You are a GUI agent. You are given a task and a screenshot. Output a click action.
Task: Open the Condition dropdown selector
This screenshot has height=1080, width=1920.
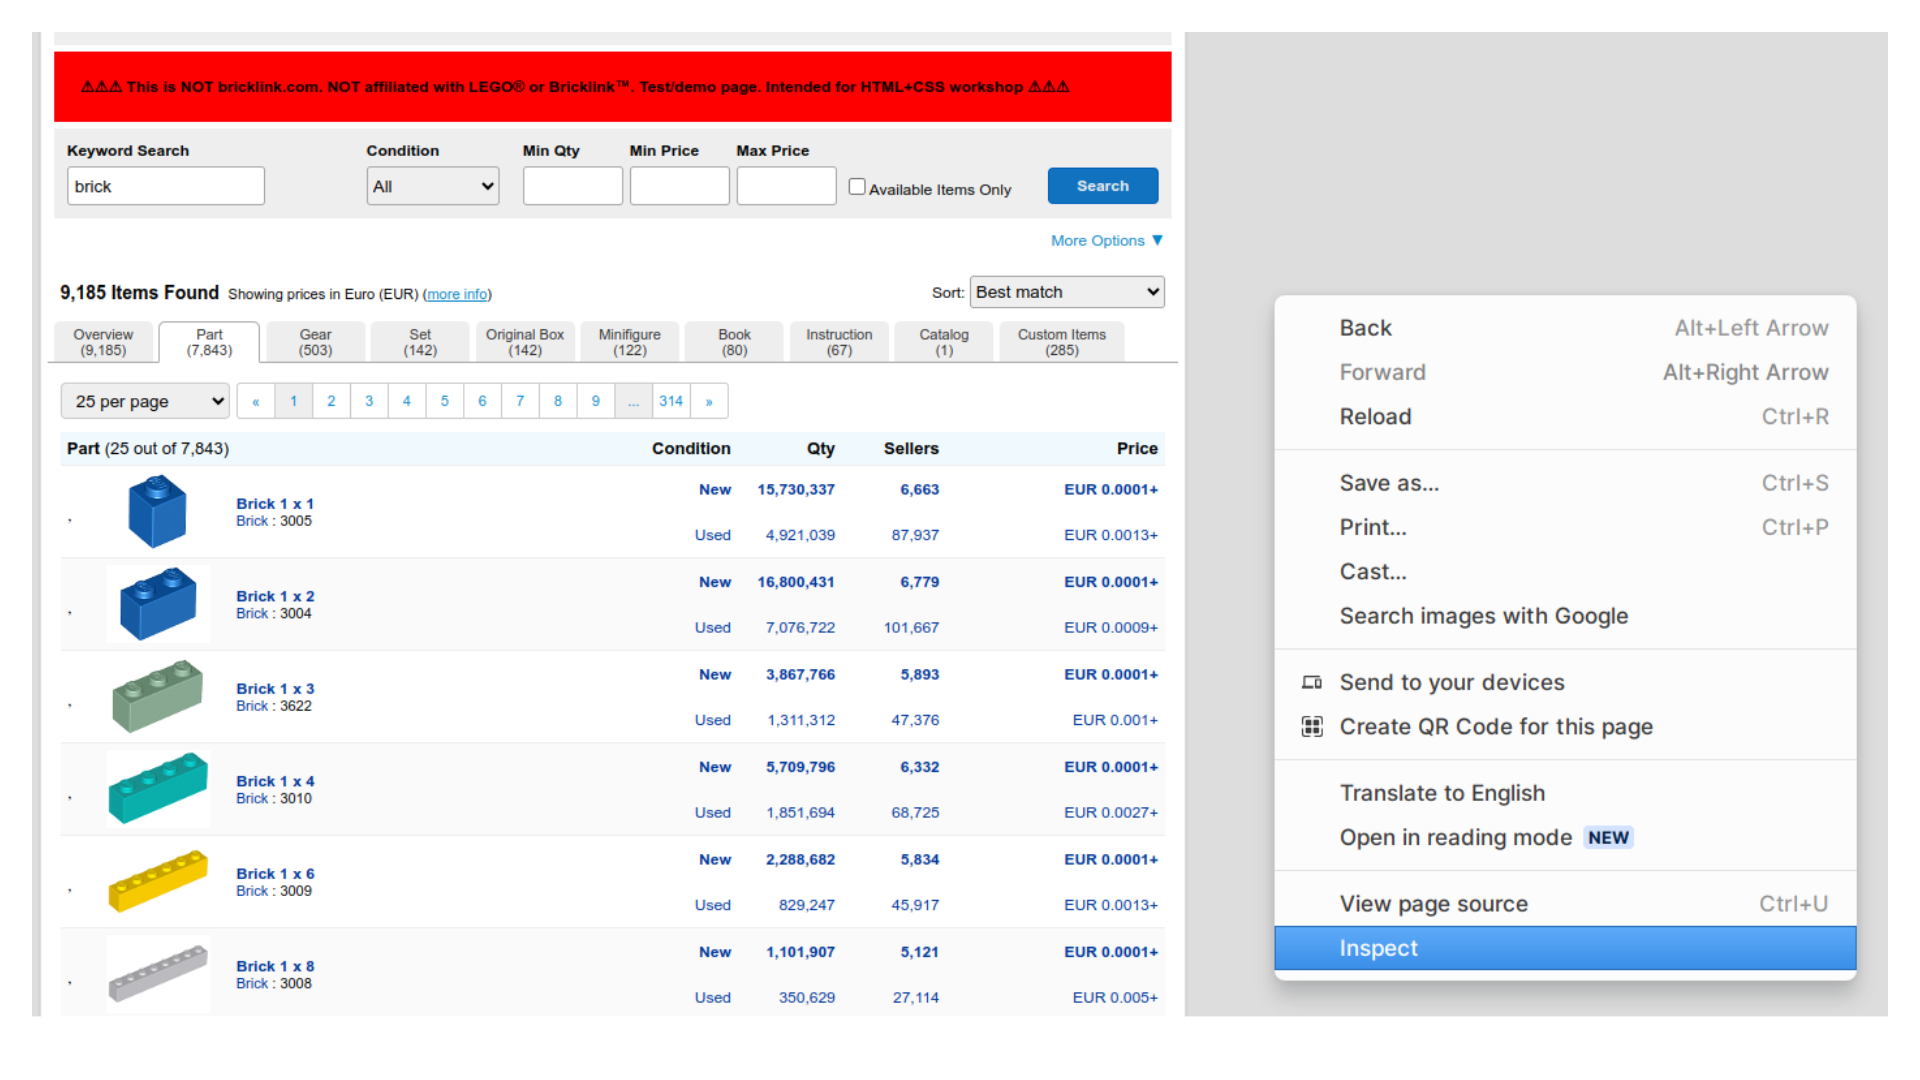pyautogui.click(x=431, y=185)
